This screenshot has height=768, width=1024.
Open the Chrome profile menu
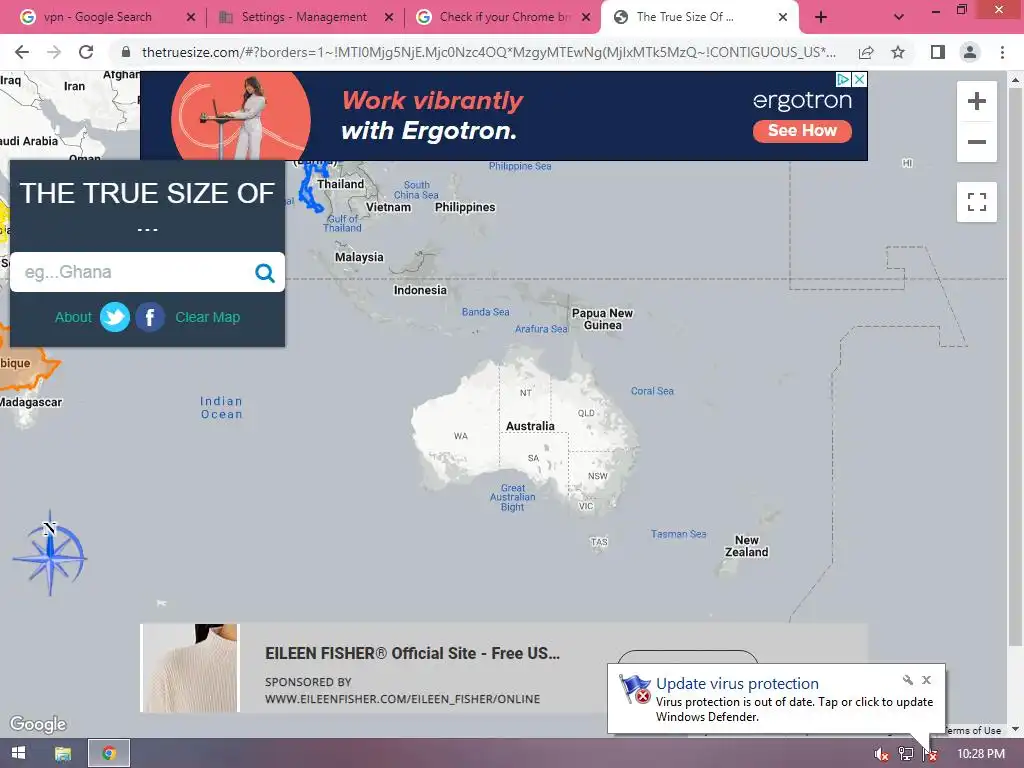tap(970, 52)
